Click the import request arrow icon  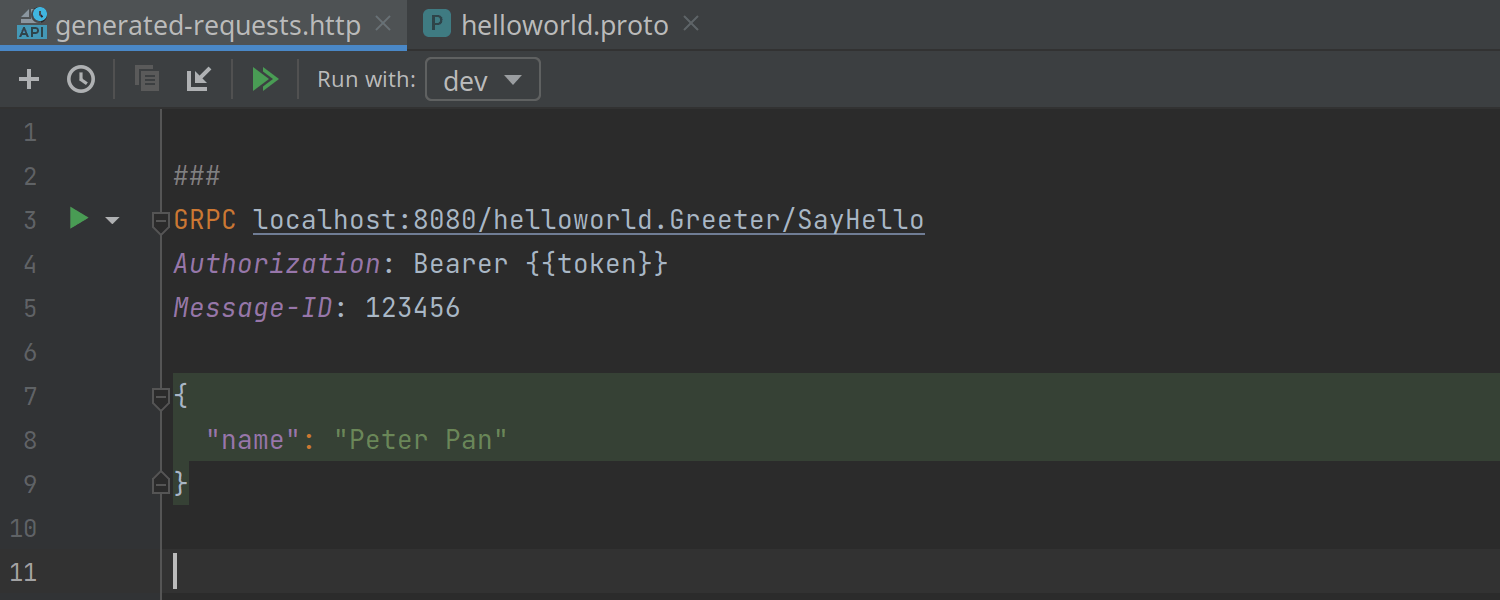click(x=199, y=79)
